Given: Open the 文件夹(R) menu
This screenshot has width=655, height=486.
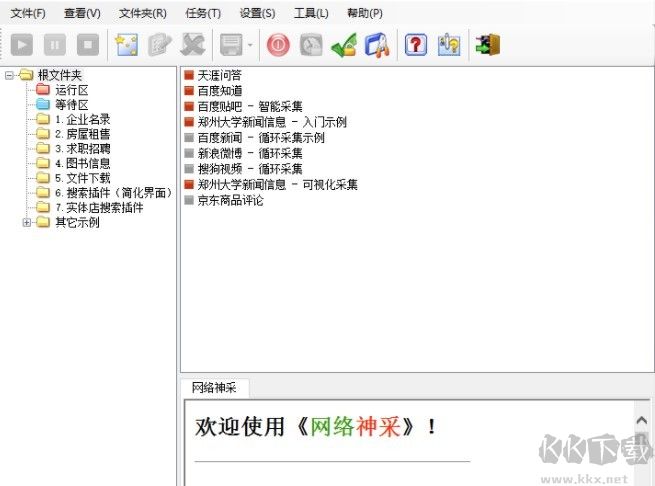Looking at the screenshot, I should point(143,13).
